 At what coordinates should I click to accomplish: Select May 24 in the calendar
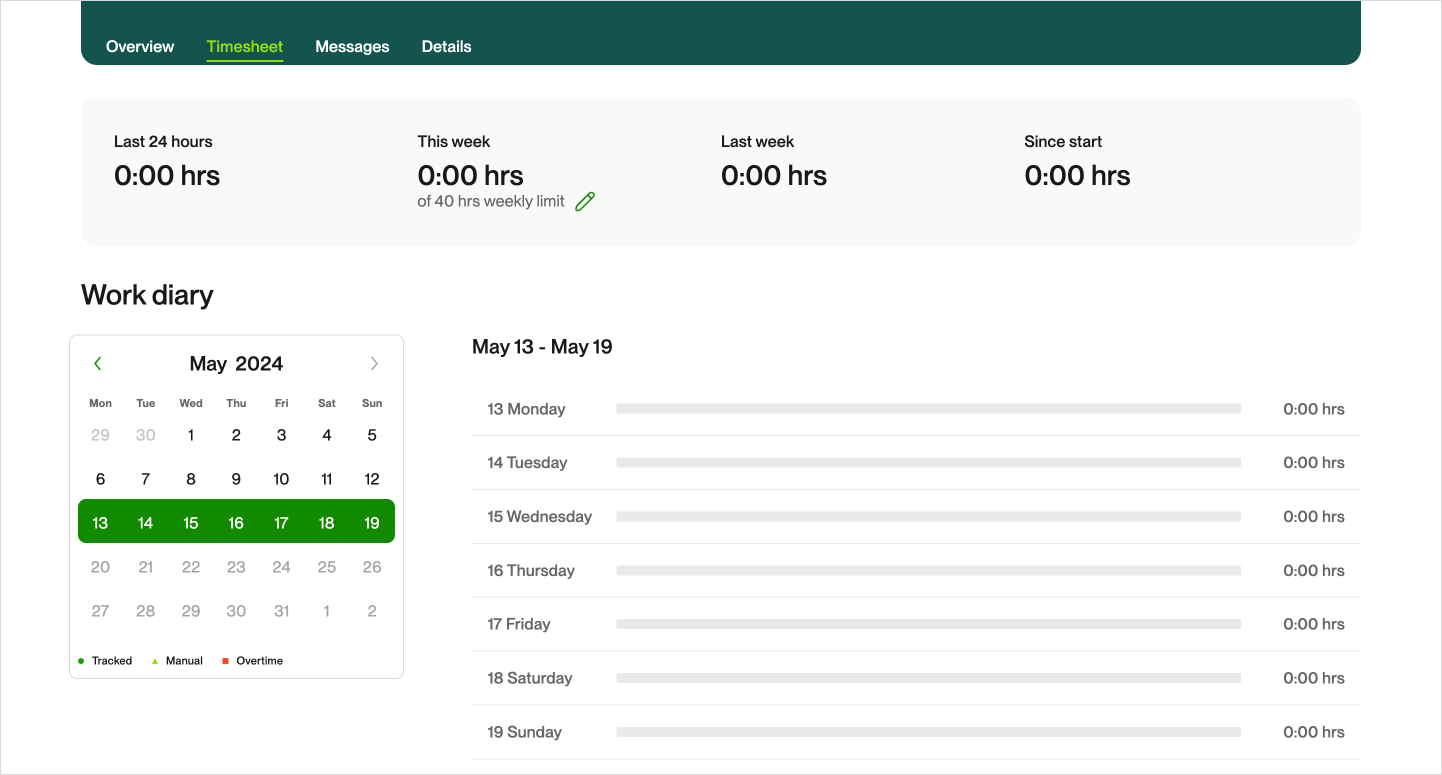click(281, 567)
